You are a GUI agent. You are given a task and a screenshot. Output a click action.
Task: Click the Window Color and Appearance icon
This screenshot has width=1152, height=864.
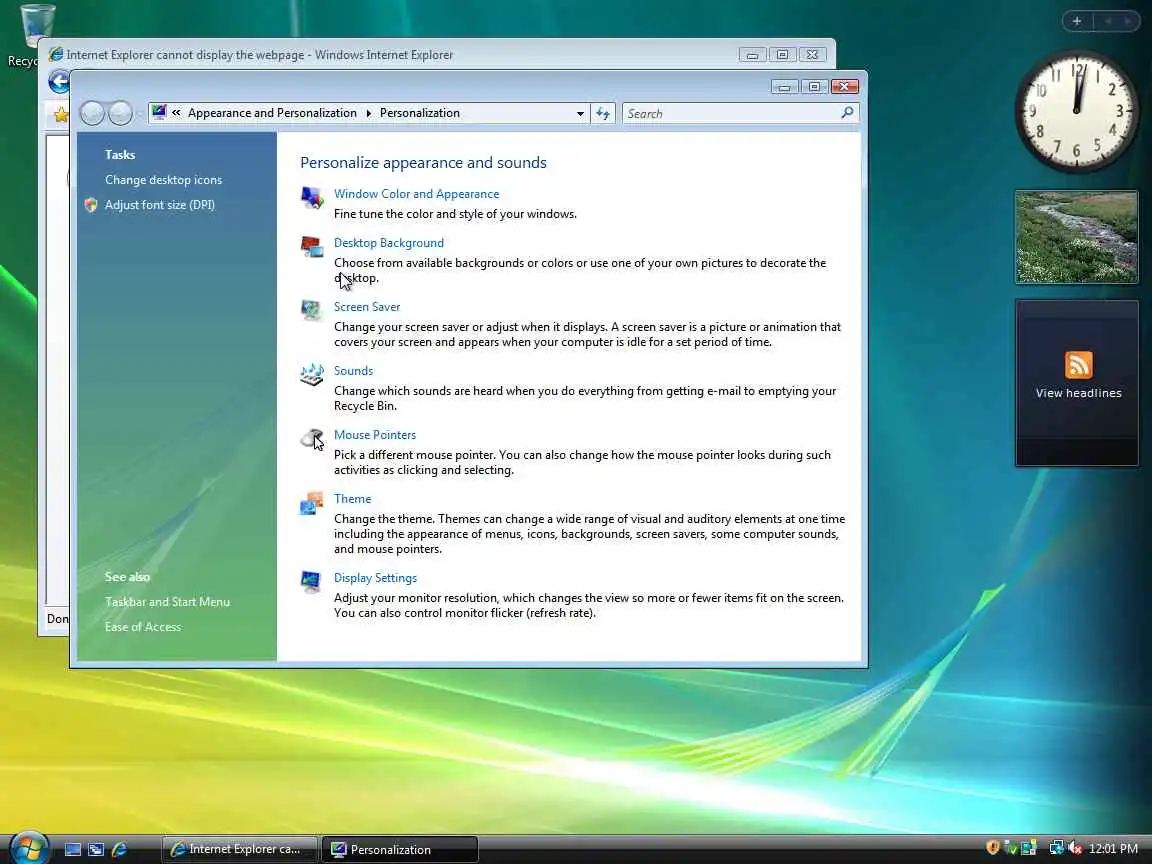coord(312,198)
